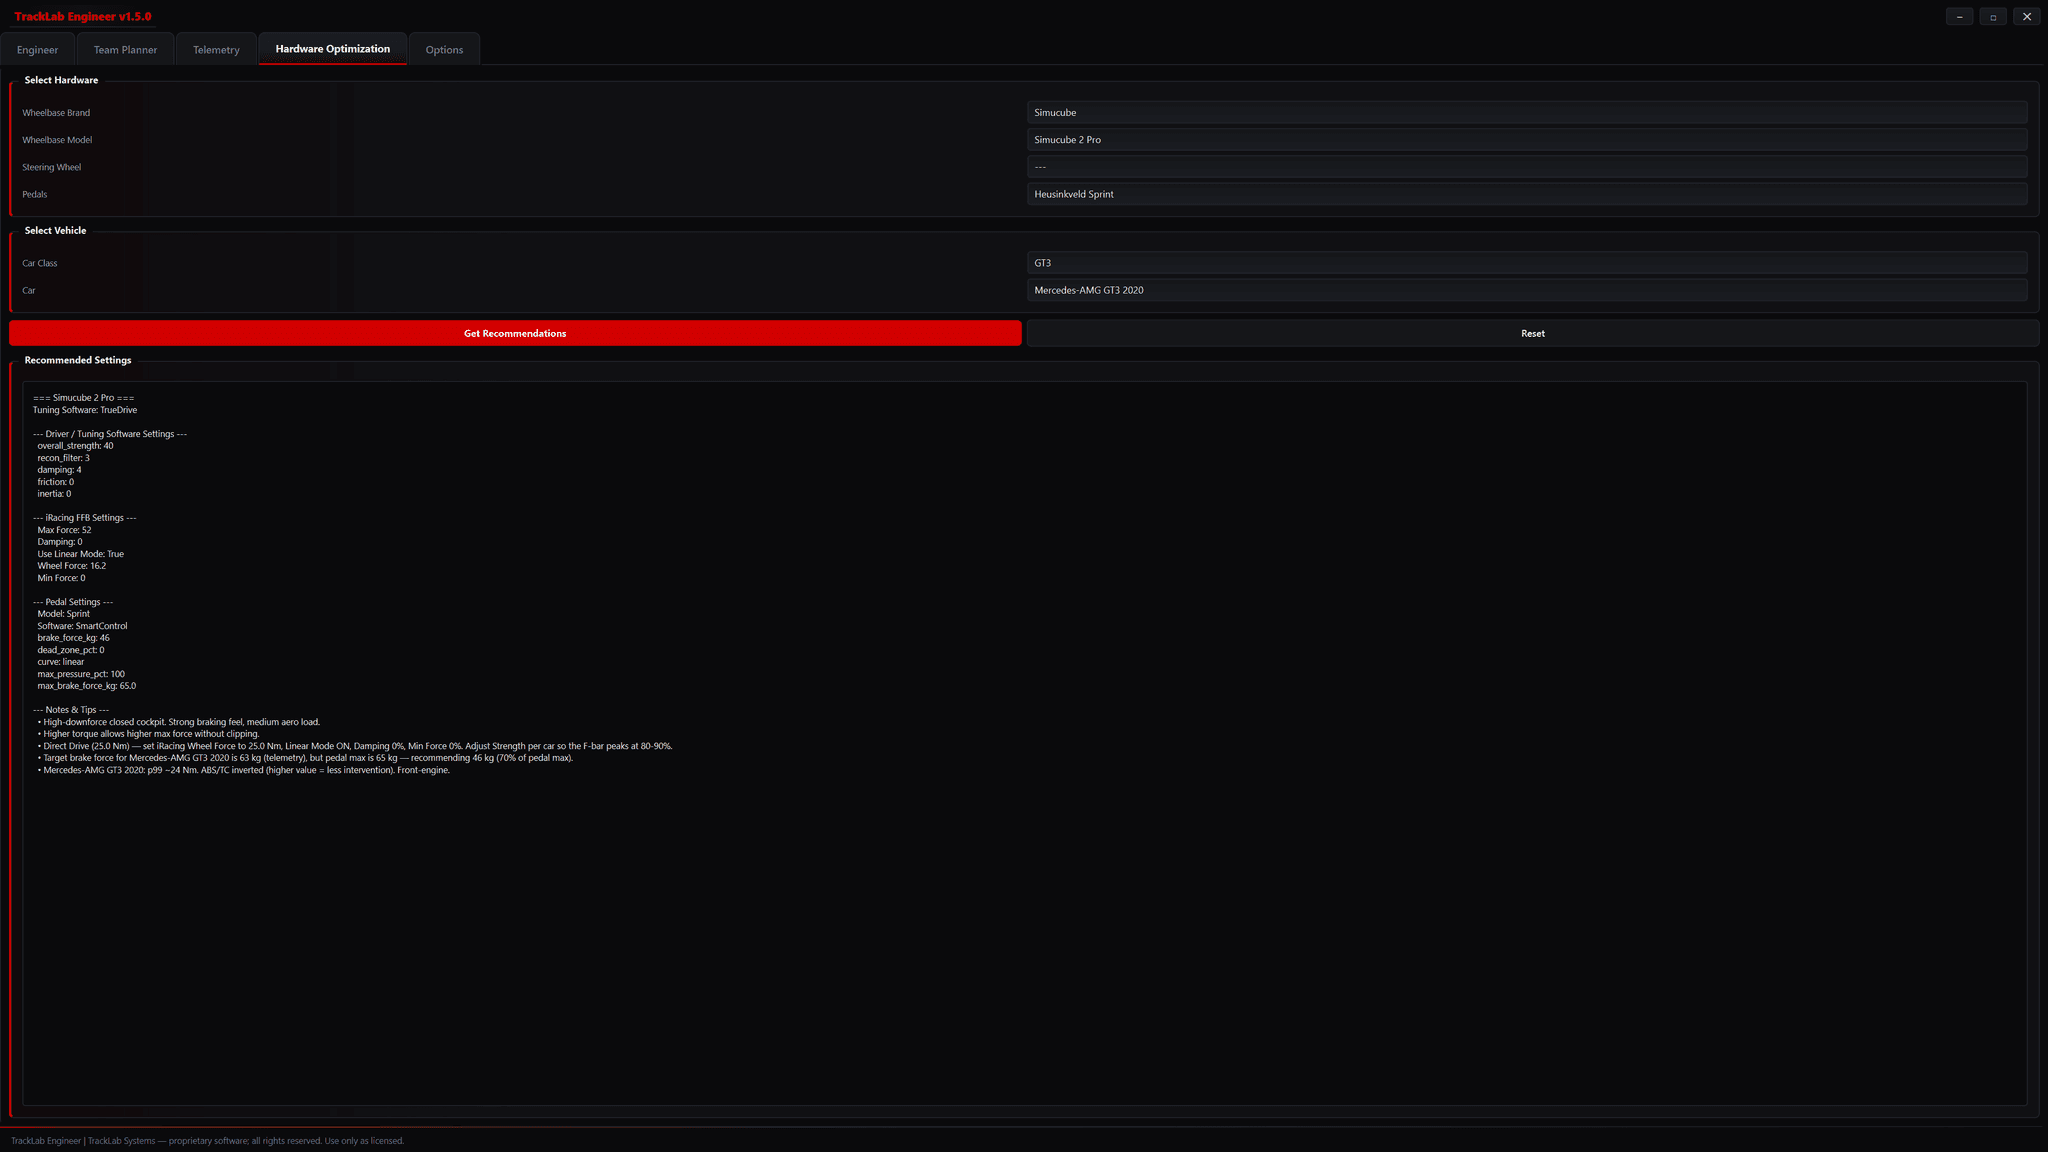Click the "Higher torque allows higher max force" tip
The image size is (2048, 1152).
[148, 734]
